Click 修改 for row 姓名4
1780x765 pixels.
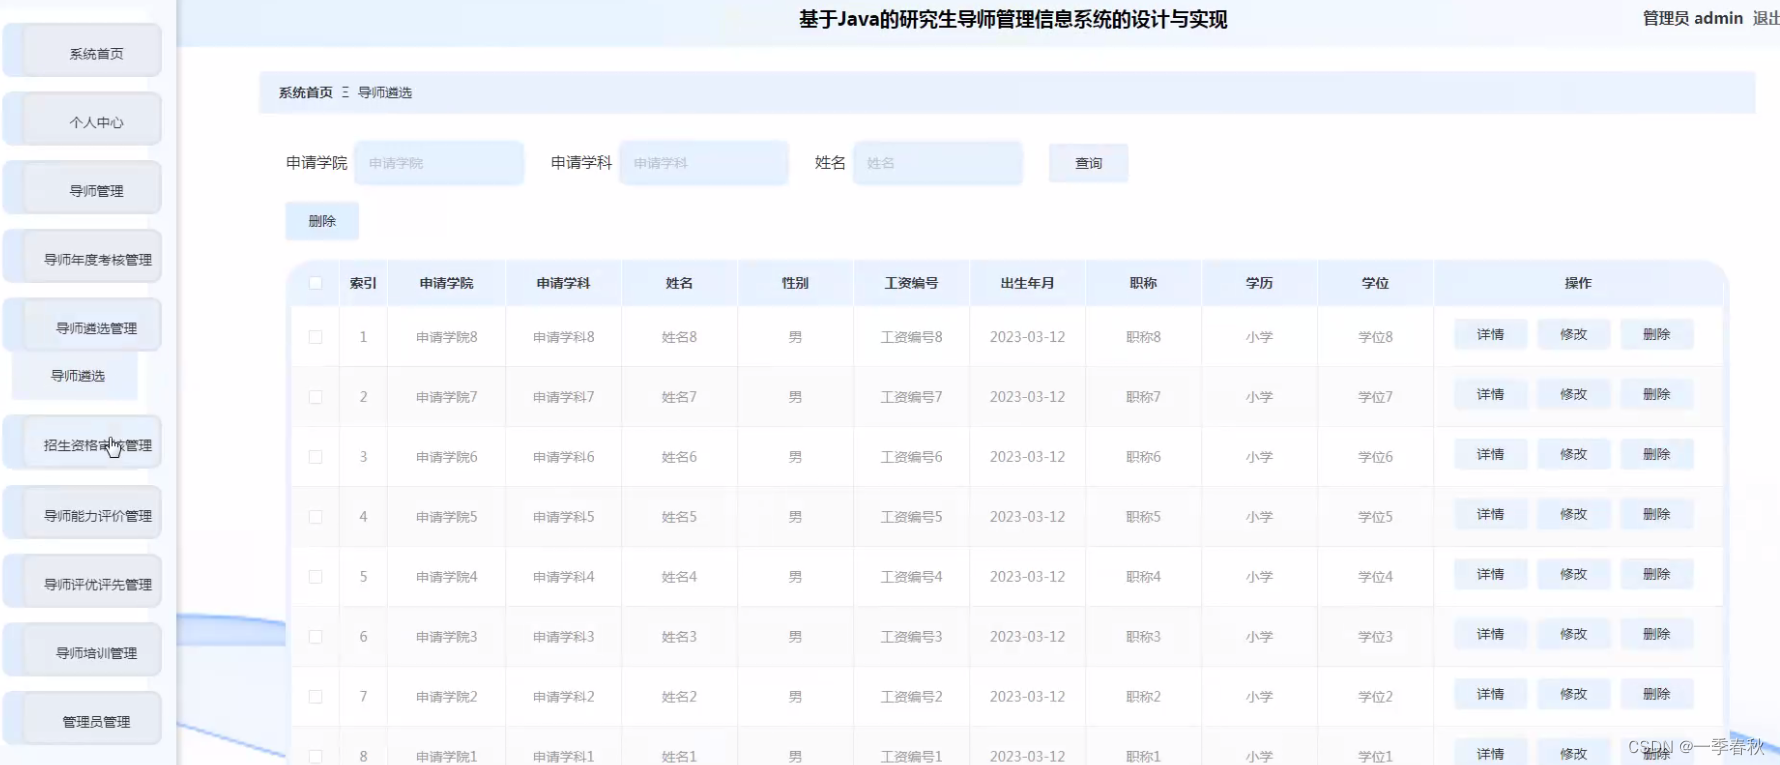tap(1573, 575)
